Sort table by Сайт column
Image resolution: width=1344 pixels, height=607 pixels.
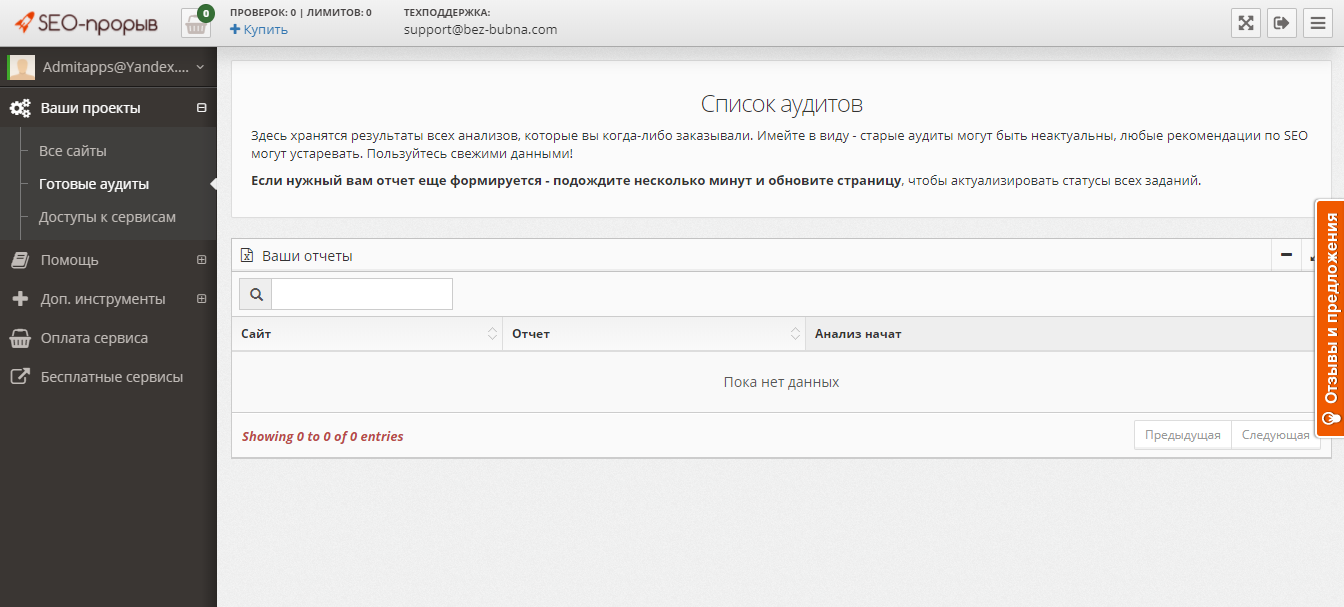click(367, 334)
